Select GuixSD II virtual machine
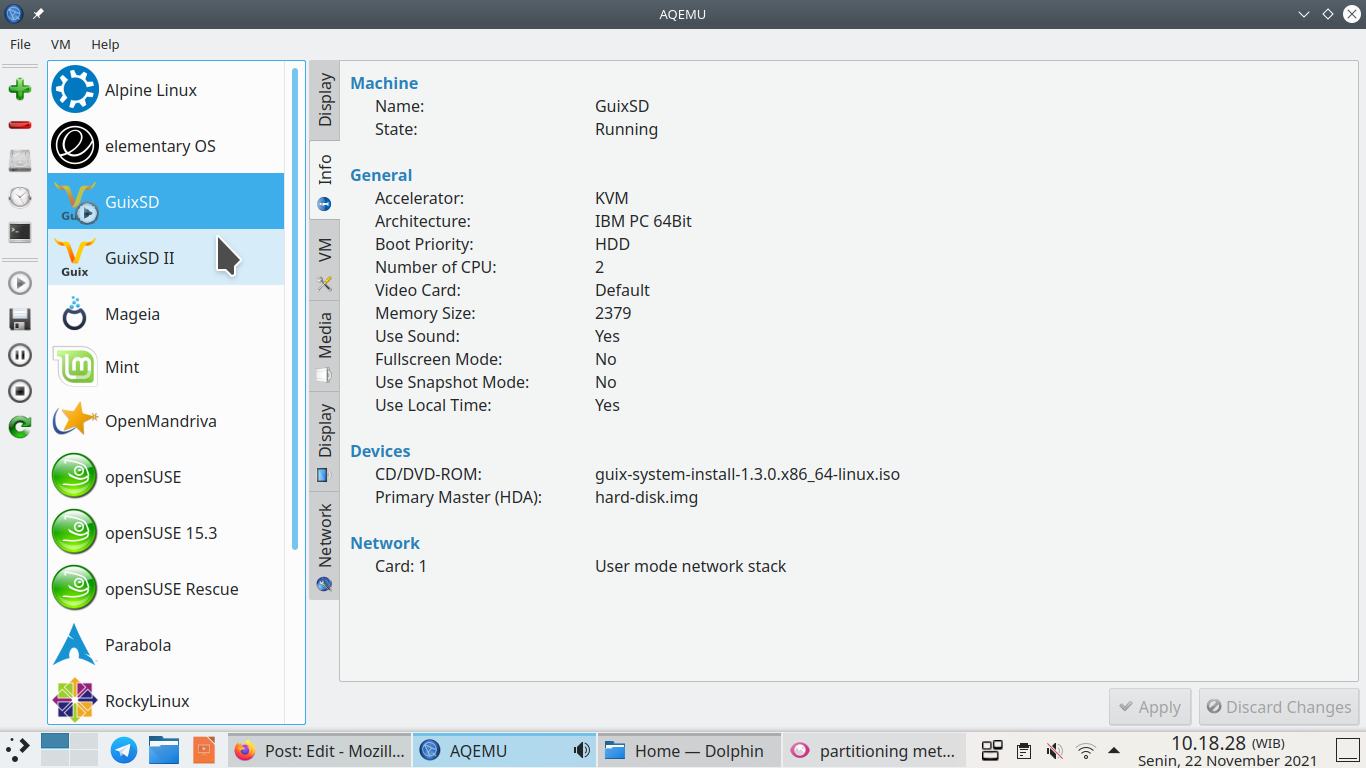 166,258
